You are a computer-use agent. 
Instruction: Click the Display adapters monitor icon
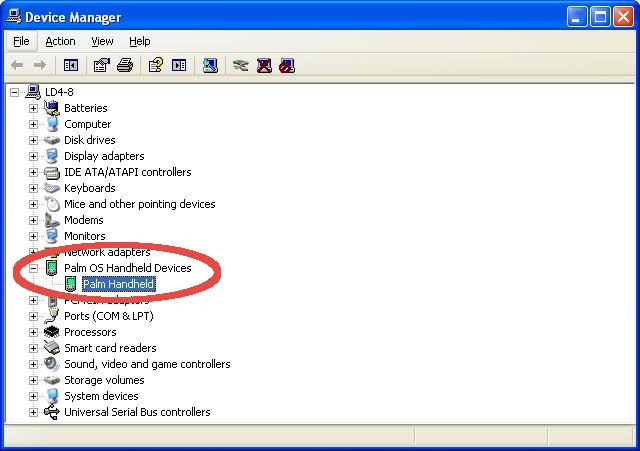[x=52, y=156]
